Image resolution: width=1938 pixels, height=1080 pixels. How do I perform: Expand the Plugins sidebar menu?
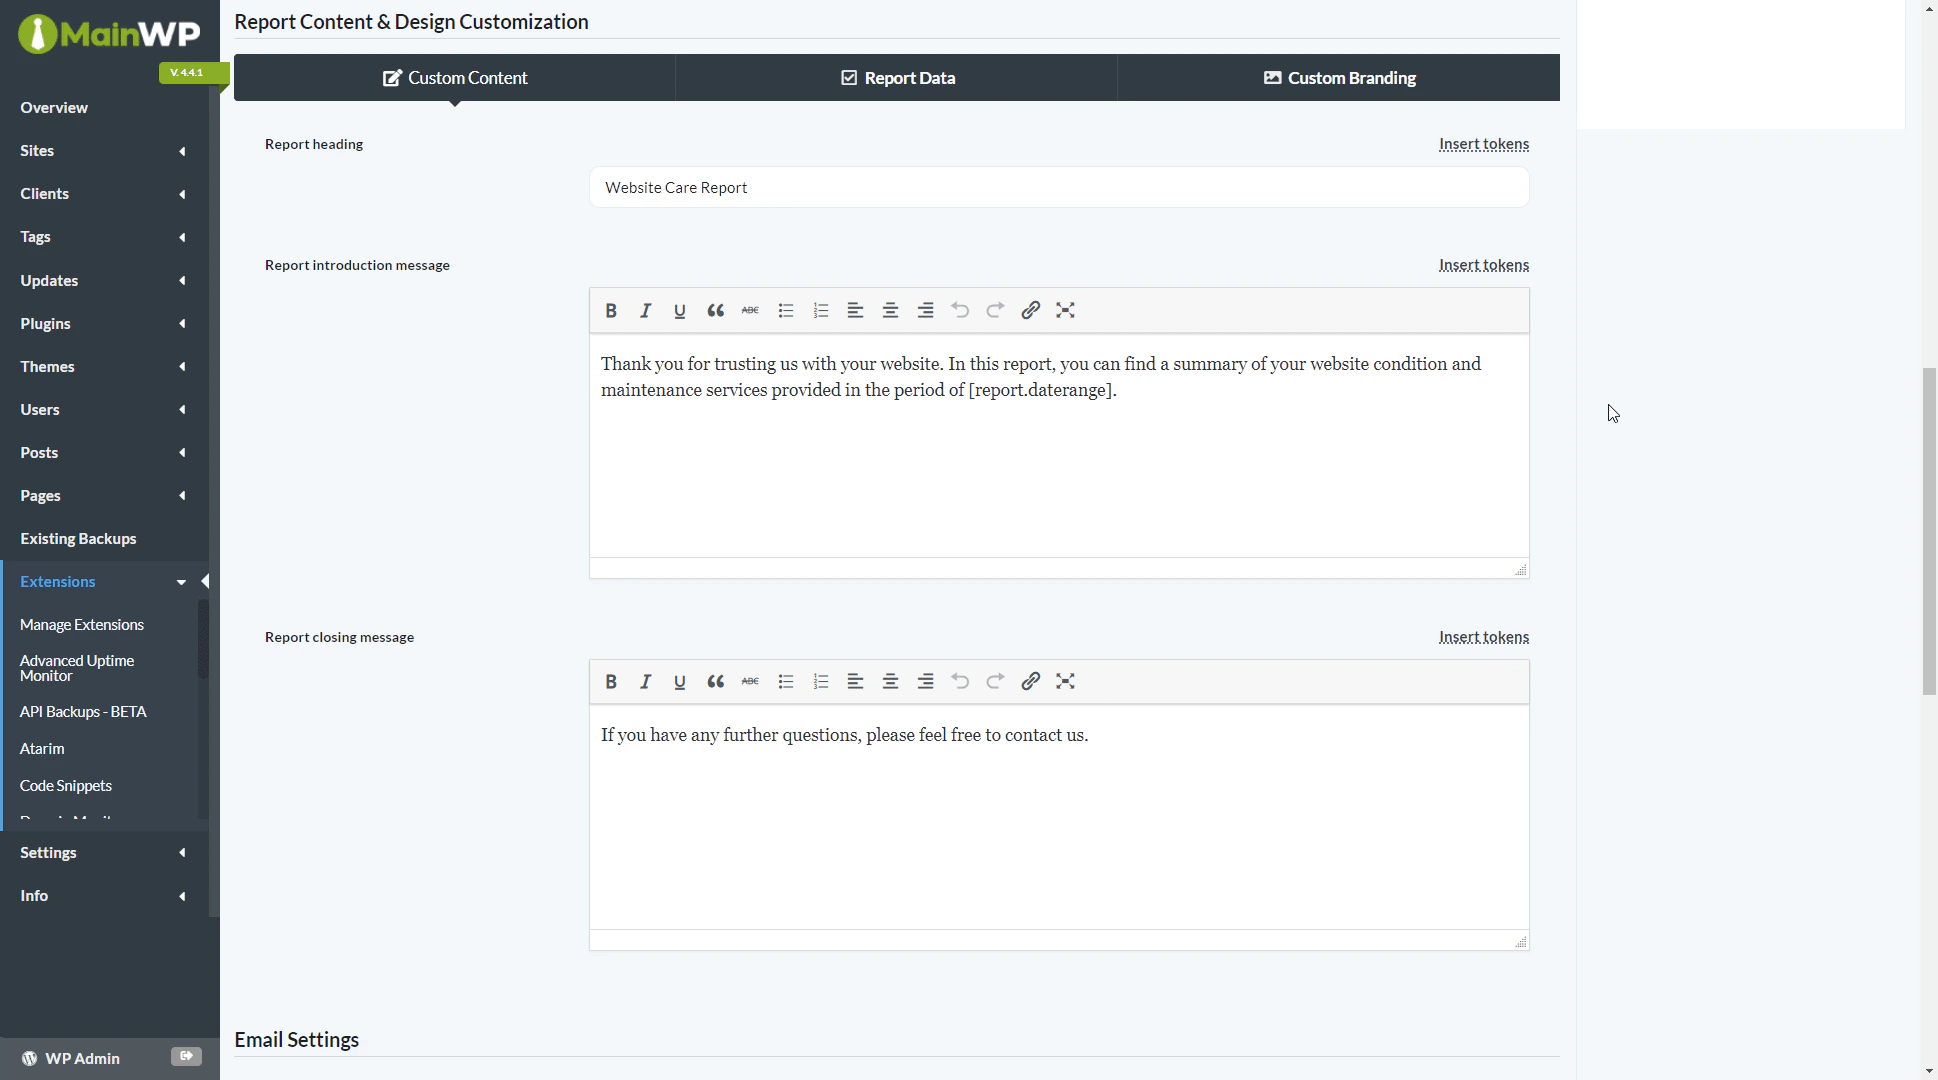(x=104, y=323)
